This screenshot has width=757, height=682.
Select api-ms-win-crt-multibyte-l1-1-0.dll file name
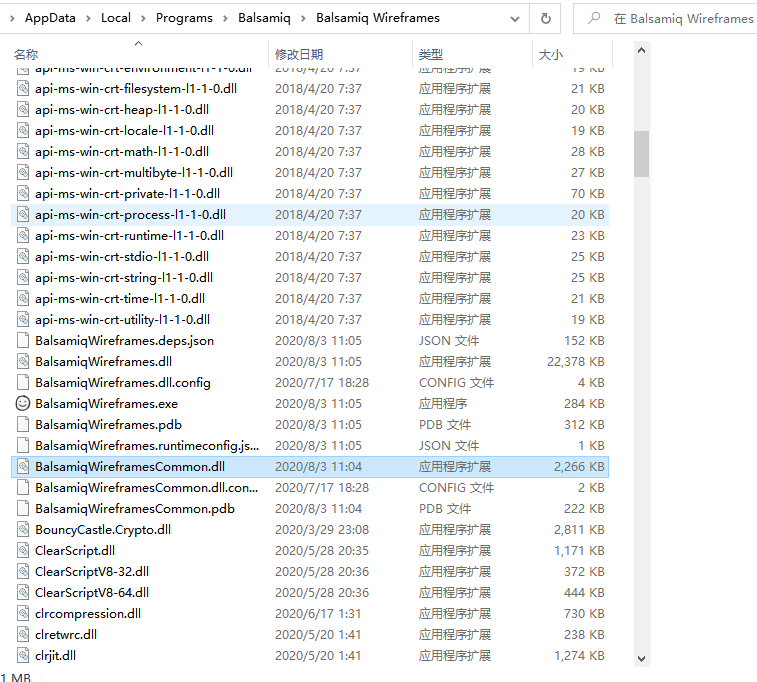pyautogui.click(x=134, y=172)
